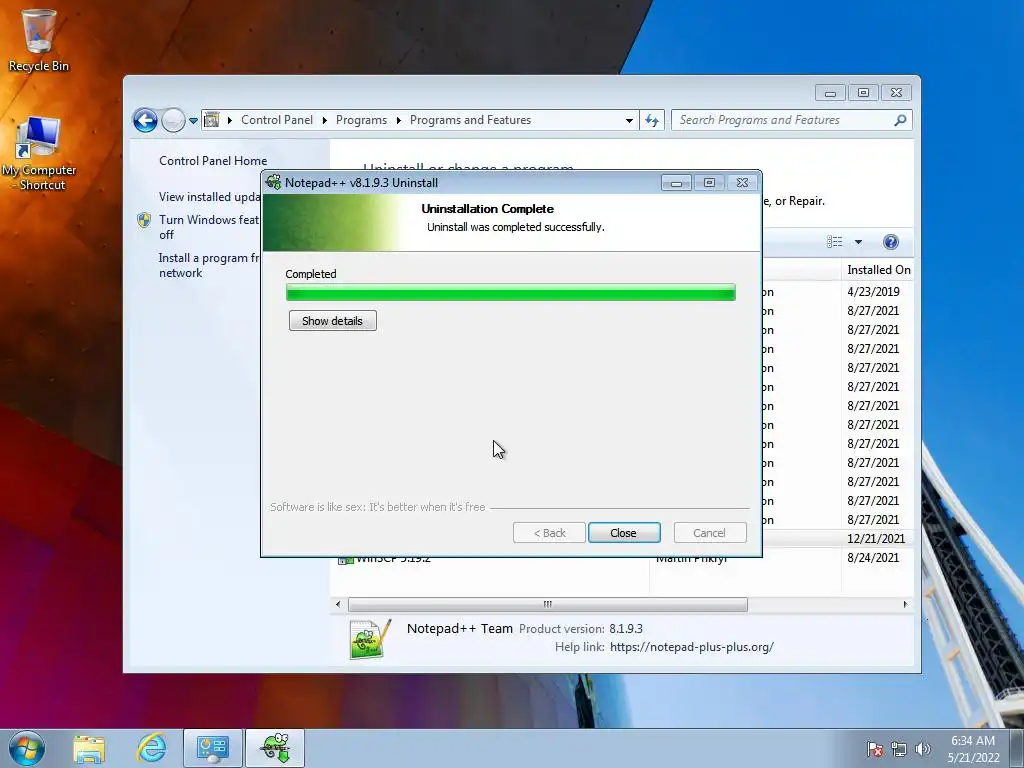
Task: Open Action Center flag tray icon
Action: (x=875, y=749)
